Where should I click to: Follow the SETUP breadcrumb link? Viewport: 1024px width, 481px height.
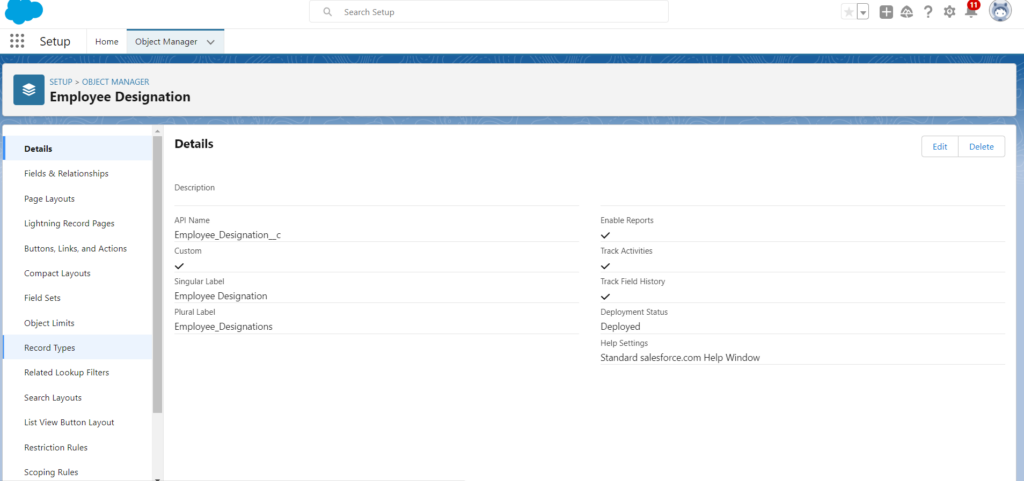(61, 82)
